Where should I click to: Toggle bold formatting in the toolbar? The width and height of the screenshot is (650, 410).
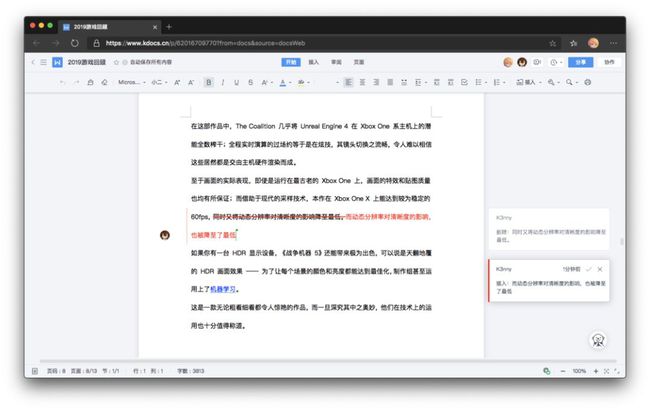[209, 82]
